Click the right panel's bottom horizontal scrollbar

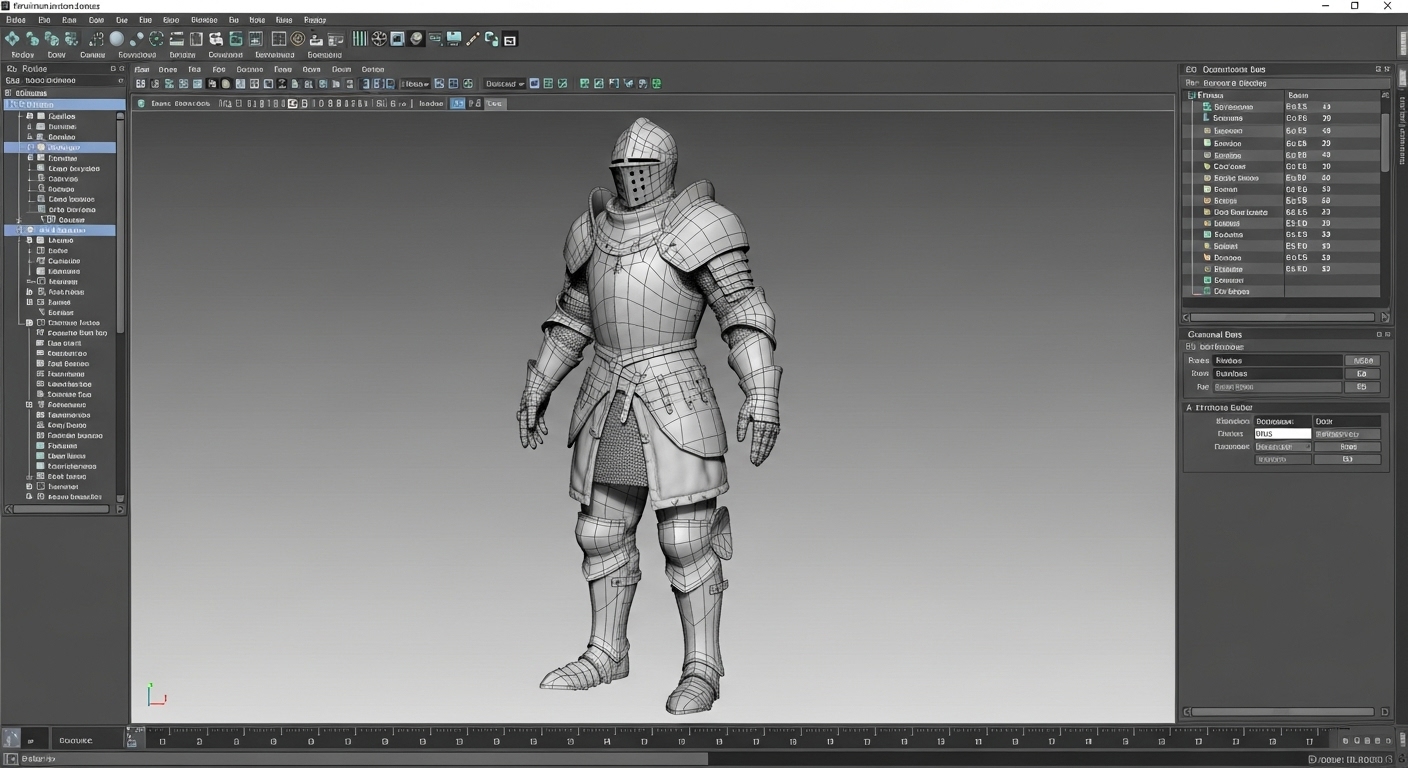pyautogui.click(x=1285, y=712)
